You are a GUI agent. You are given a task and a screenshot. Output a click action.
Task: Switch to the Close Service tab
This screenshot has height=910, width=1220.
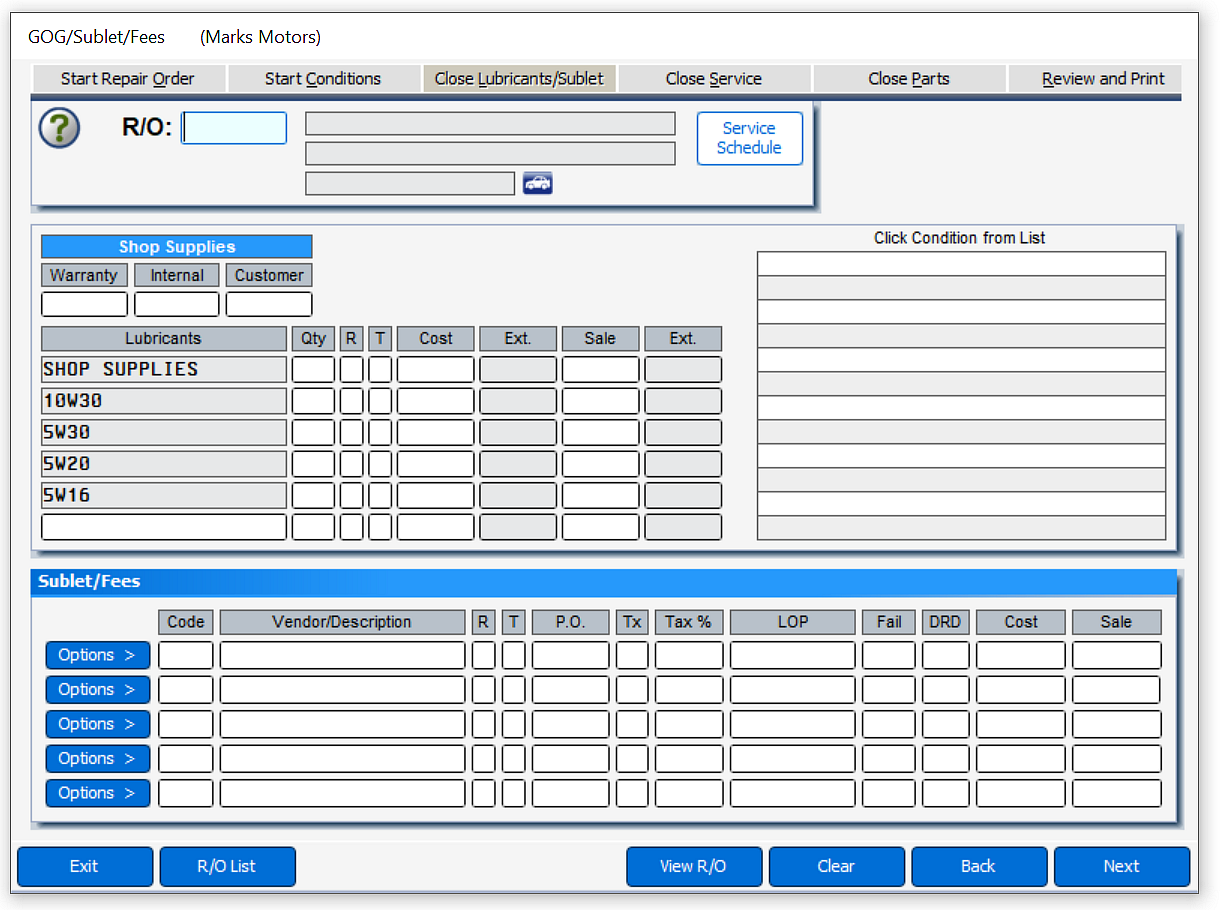[714, 78]
